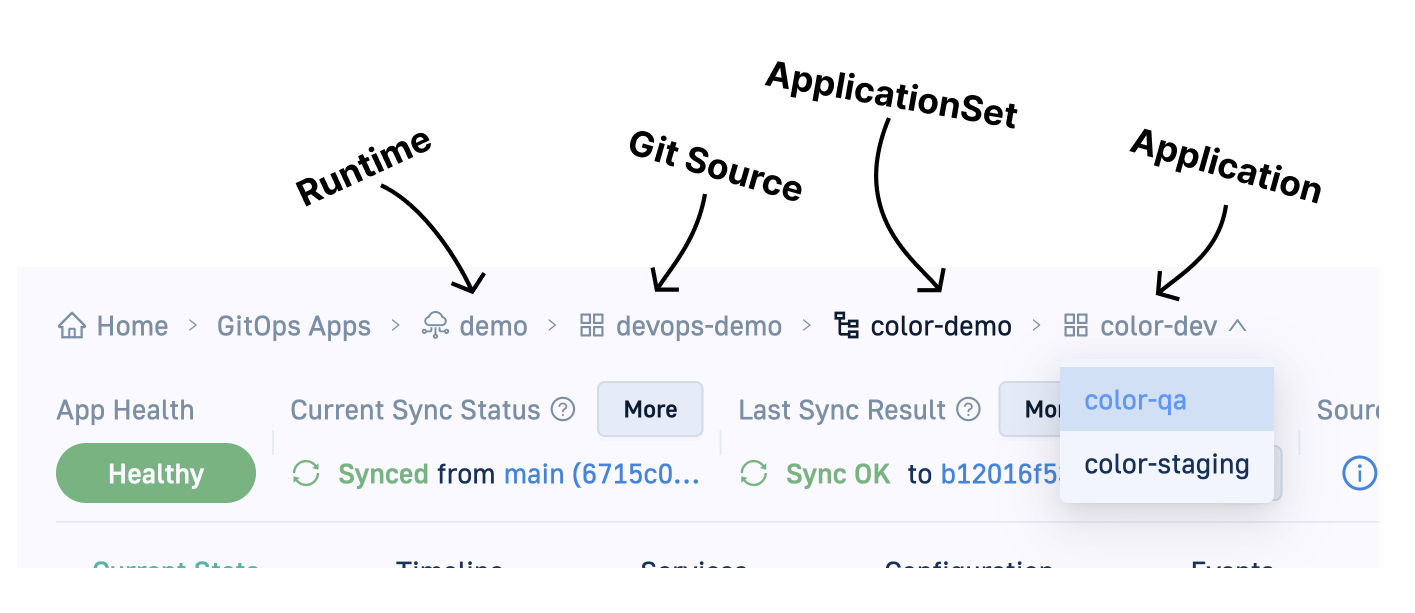Select color-qa from the application dropdown
Screen dimensions: 1415x613
(1135, 401)
